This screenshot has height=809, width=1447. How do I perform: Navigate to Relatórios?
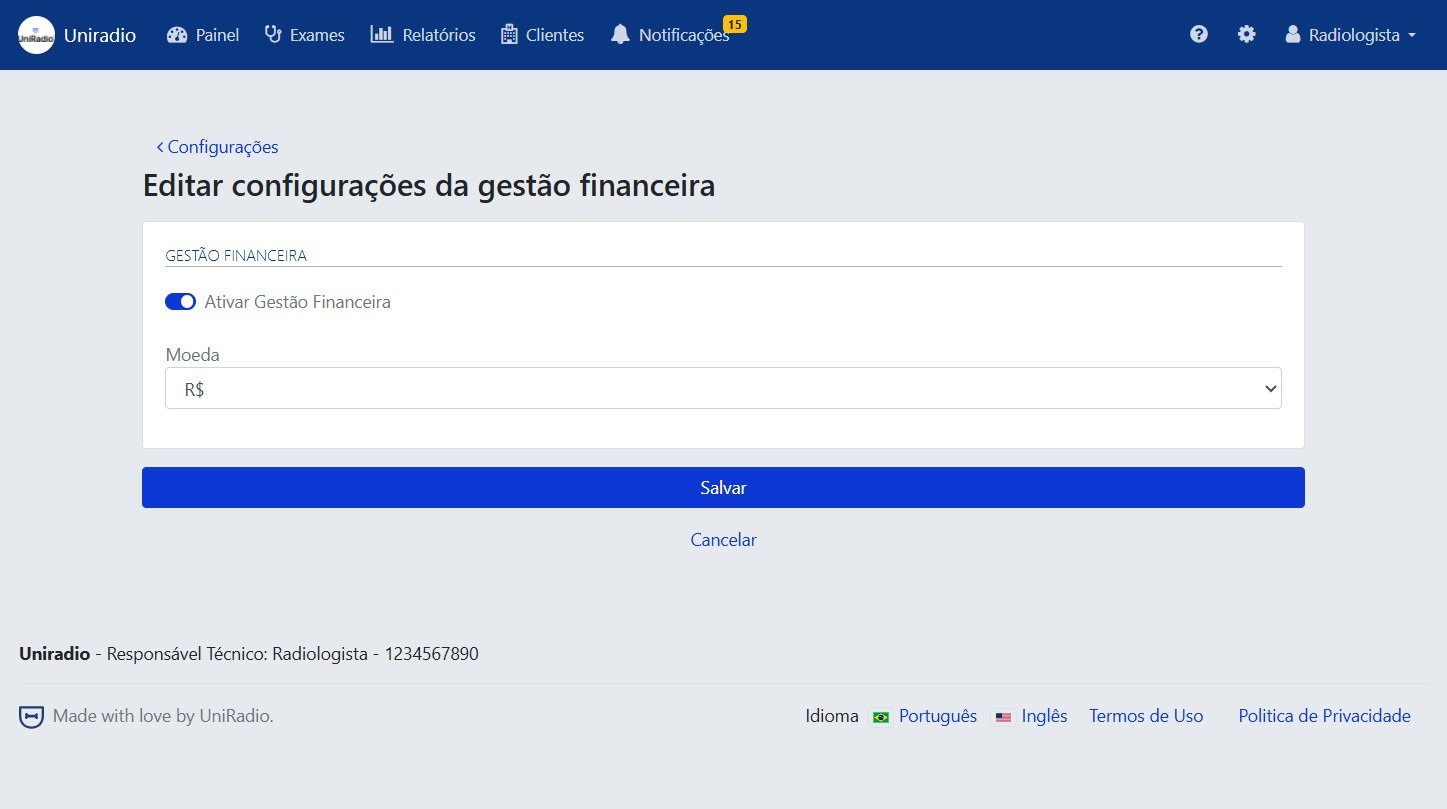pyautogui.click(x=423, y=35)
